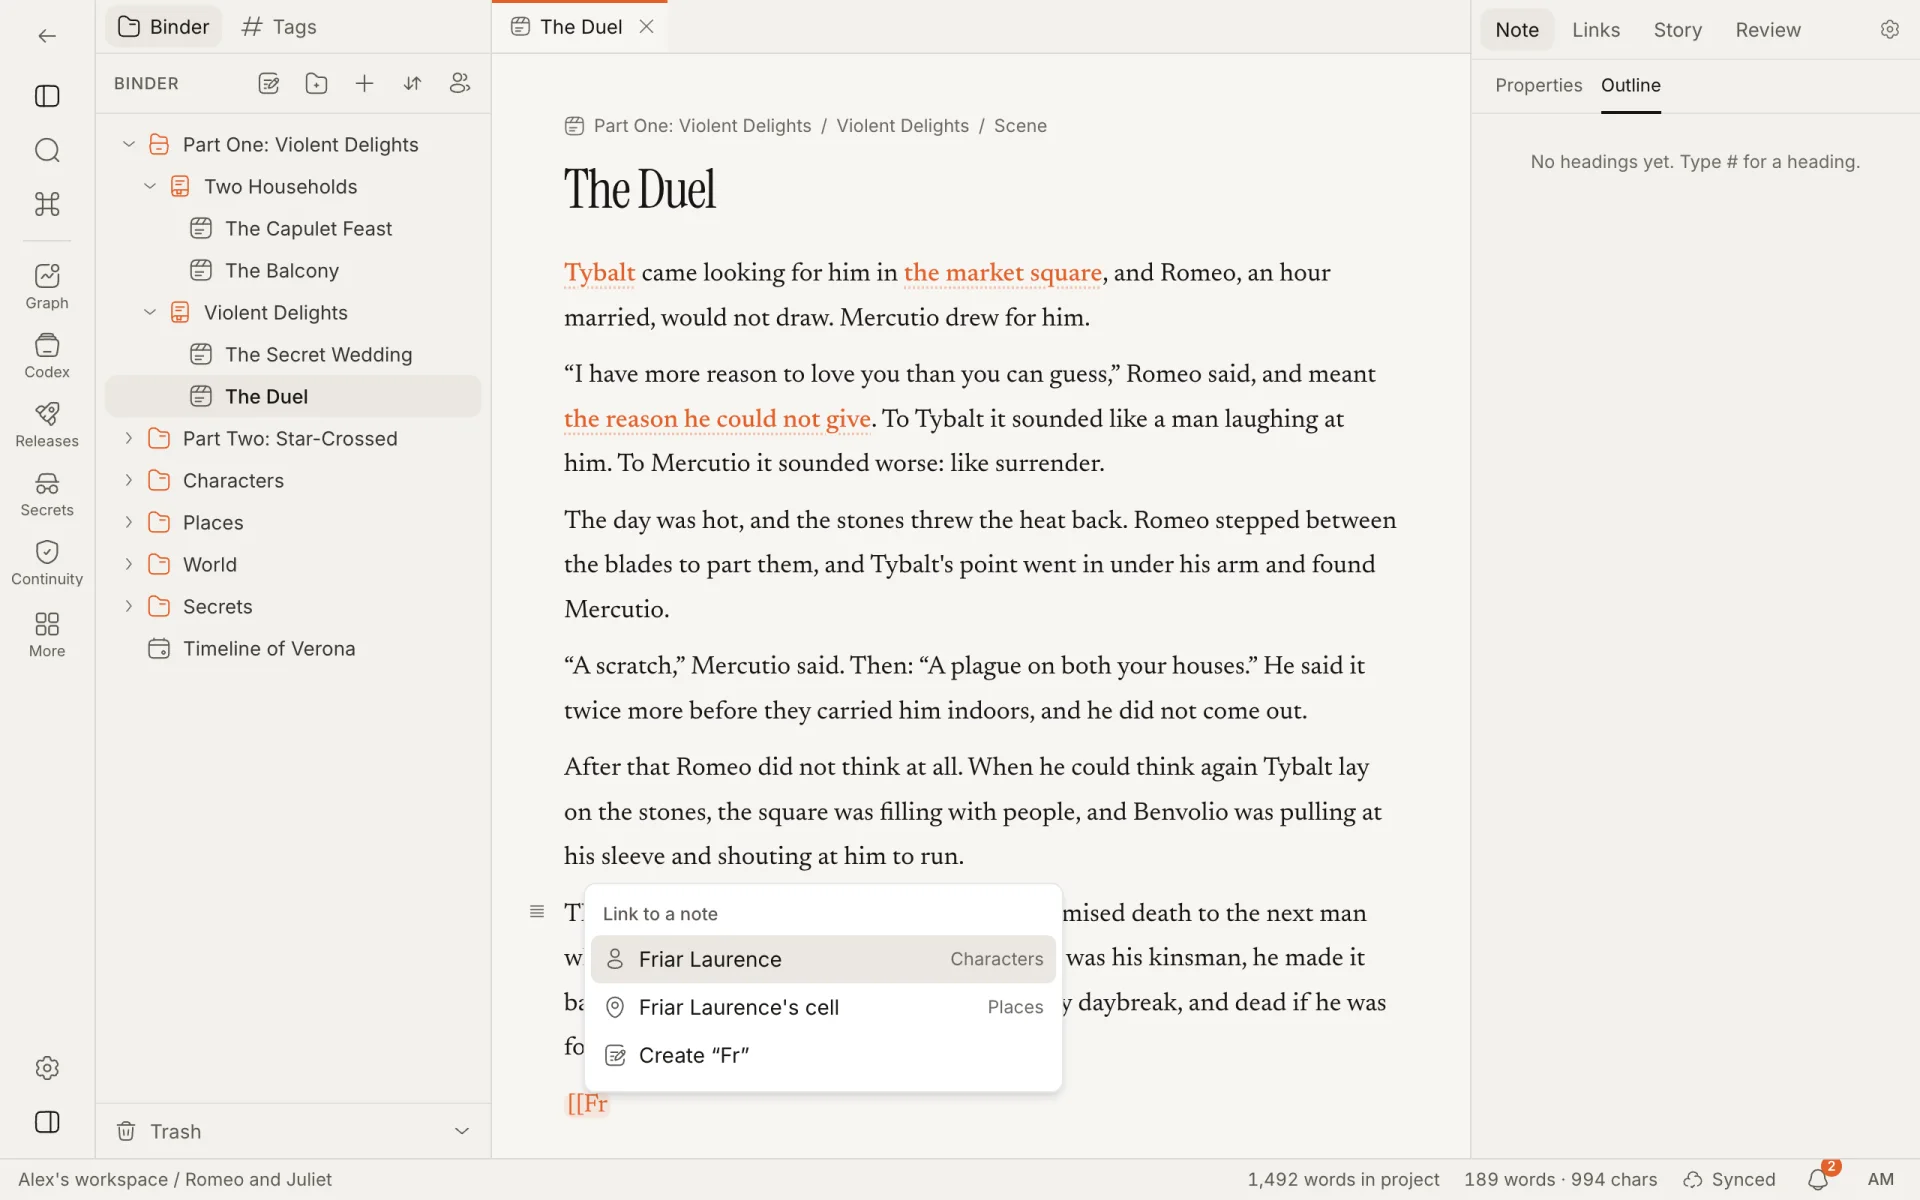Select Friar Laurence's cell suggestion
The width and height of the screenshot is (1920, 1200).
point(823,1007)
